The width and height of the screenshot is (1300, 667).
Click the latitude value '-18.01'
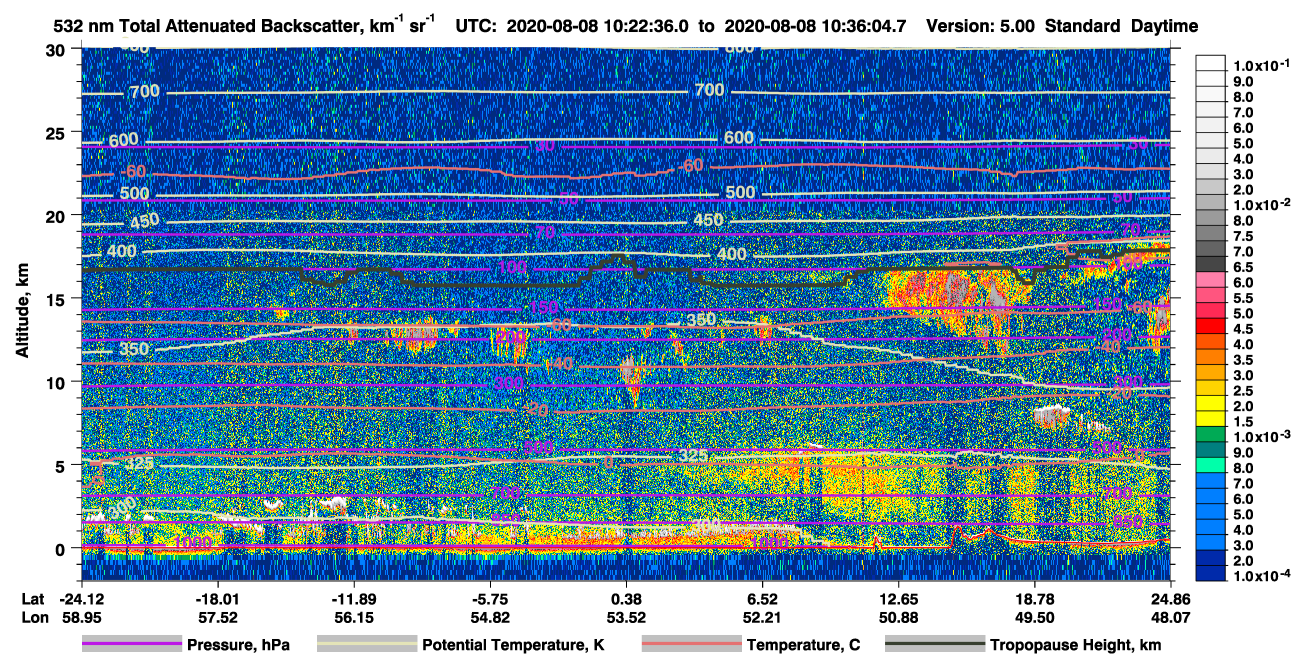[x=217, y=598]
